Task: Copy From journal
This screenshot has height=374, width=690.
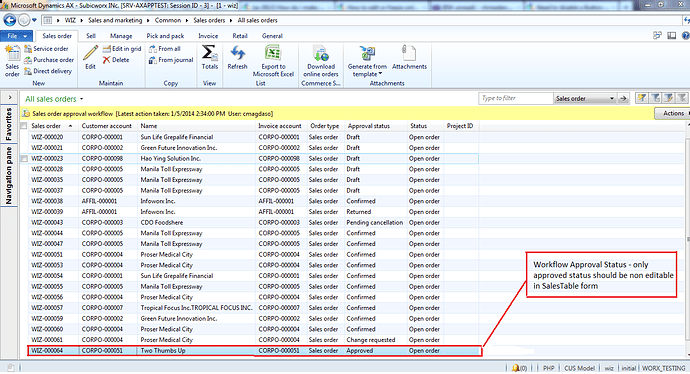Action: point(171,60)
